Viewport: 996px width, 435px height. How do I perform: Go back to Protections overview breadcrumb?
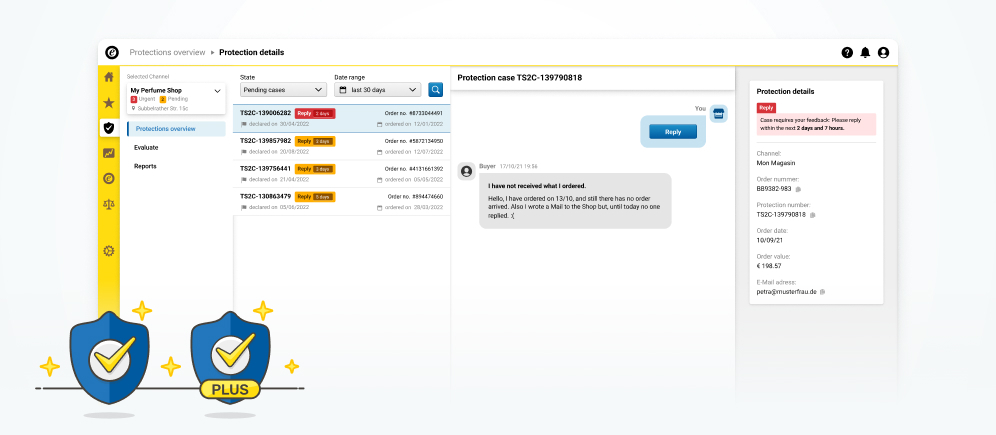click(167, 53)
